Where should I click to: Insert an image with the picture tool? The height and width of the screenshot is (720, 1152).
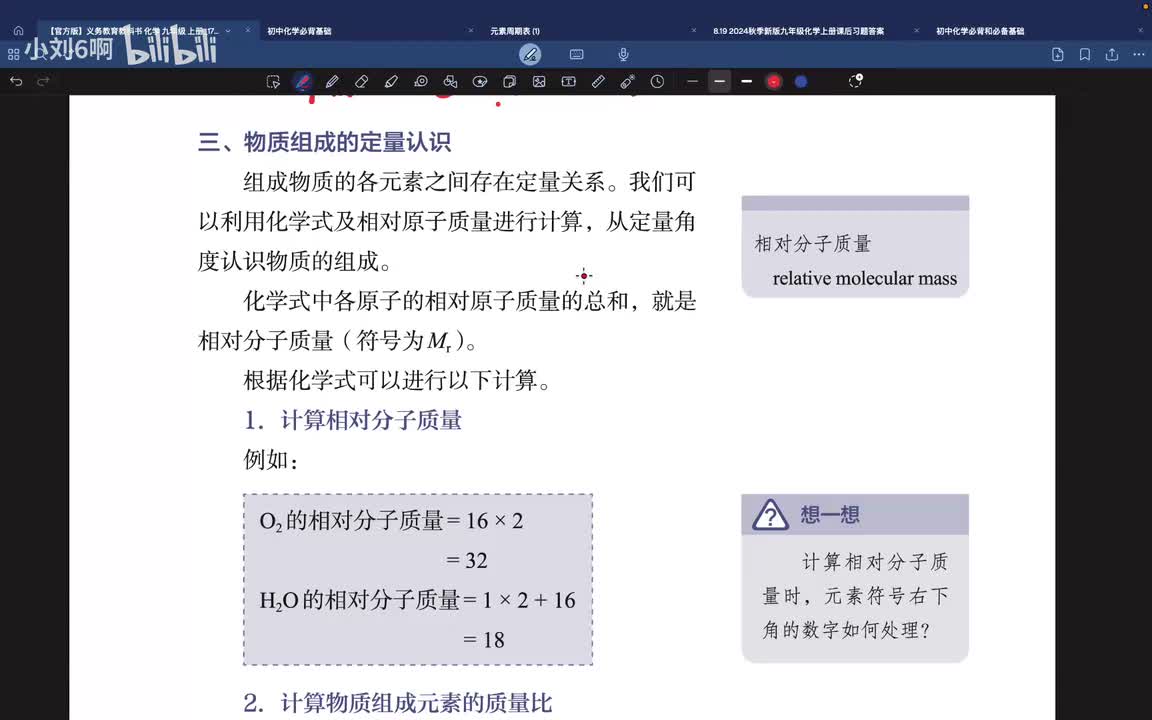point(539,82)
